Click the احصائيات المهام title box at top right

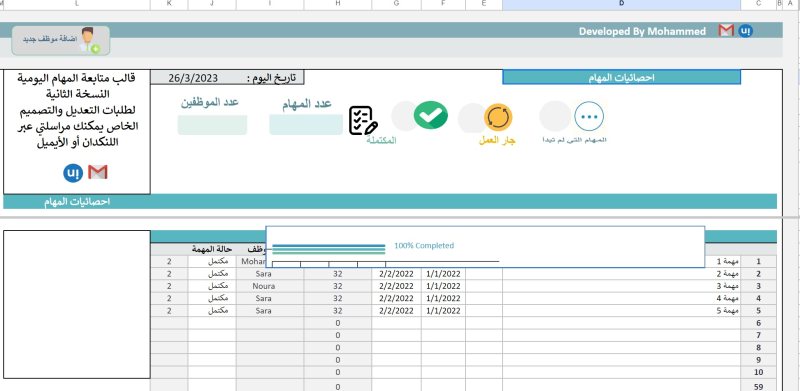[621, 78]
